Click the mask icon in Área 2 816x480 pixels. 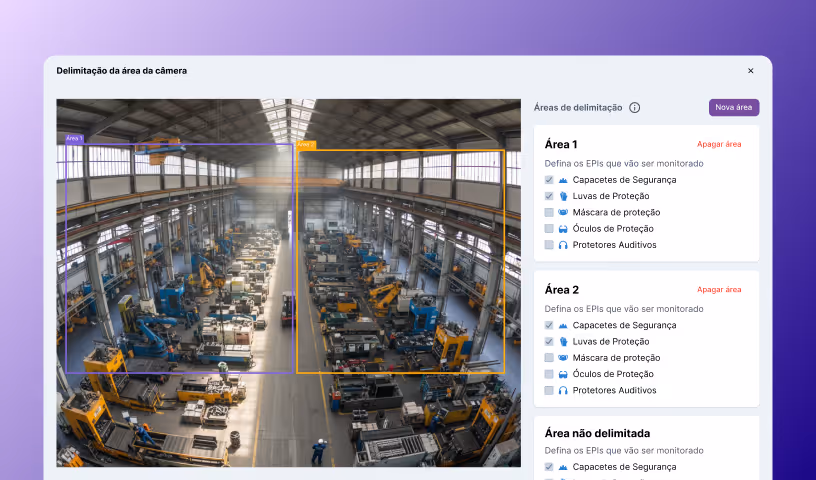563,358
